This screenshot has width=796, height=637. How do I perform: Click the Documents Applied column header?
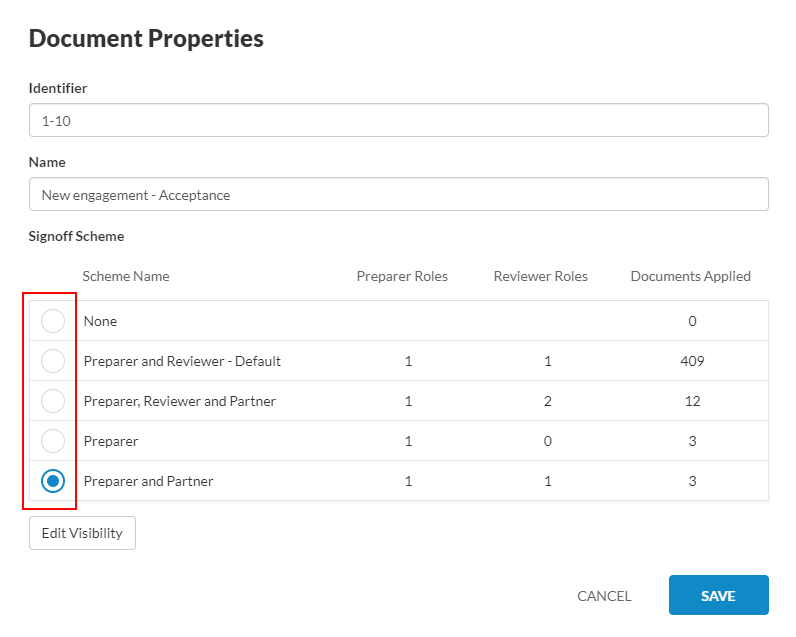[x=690, y=276]
